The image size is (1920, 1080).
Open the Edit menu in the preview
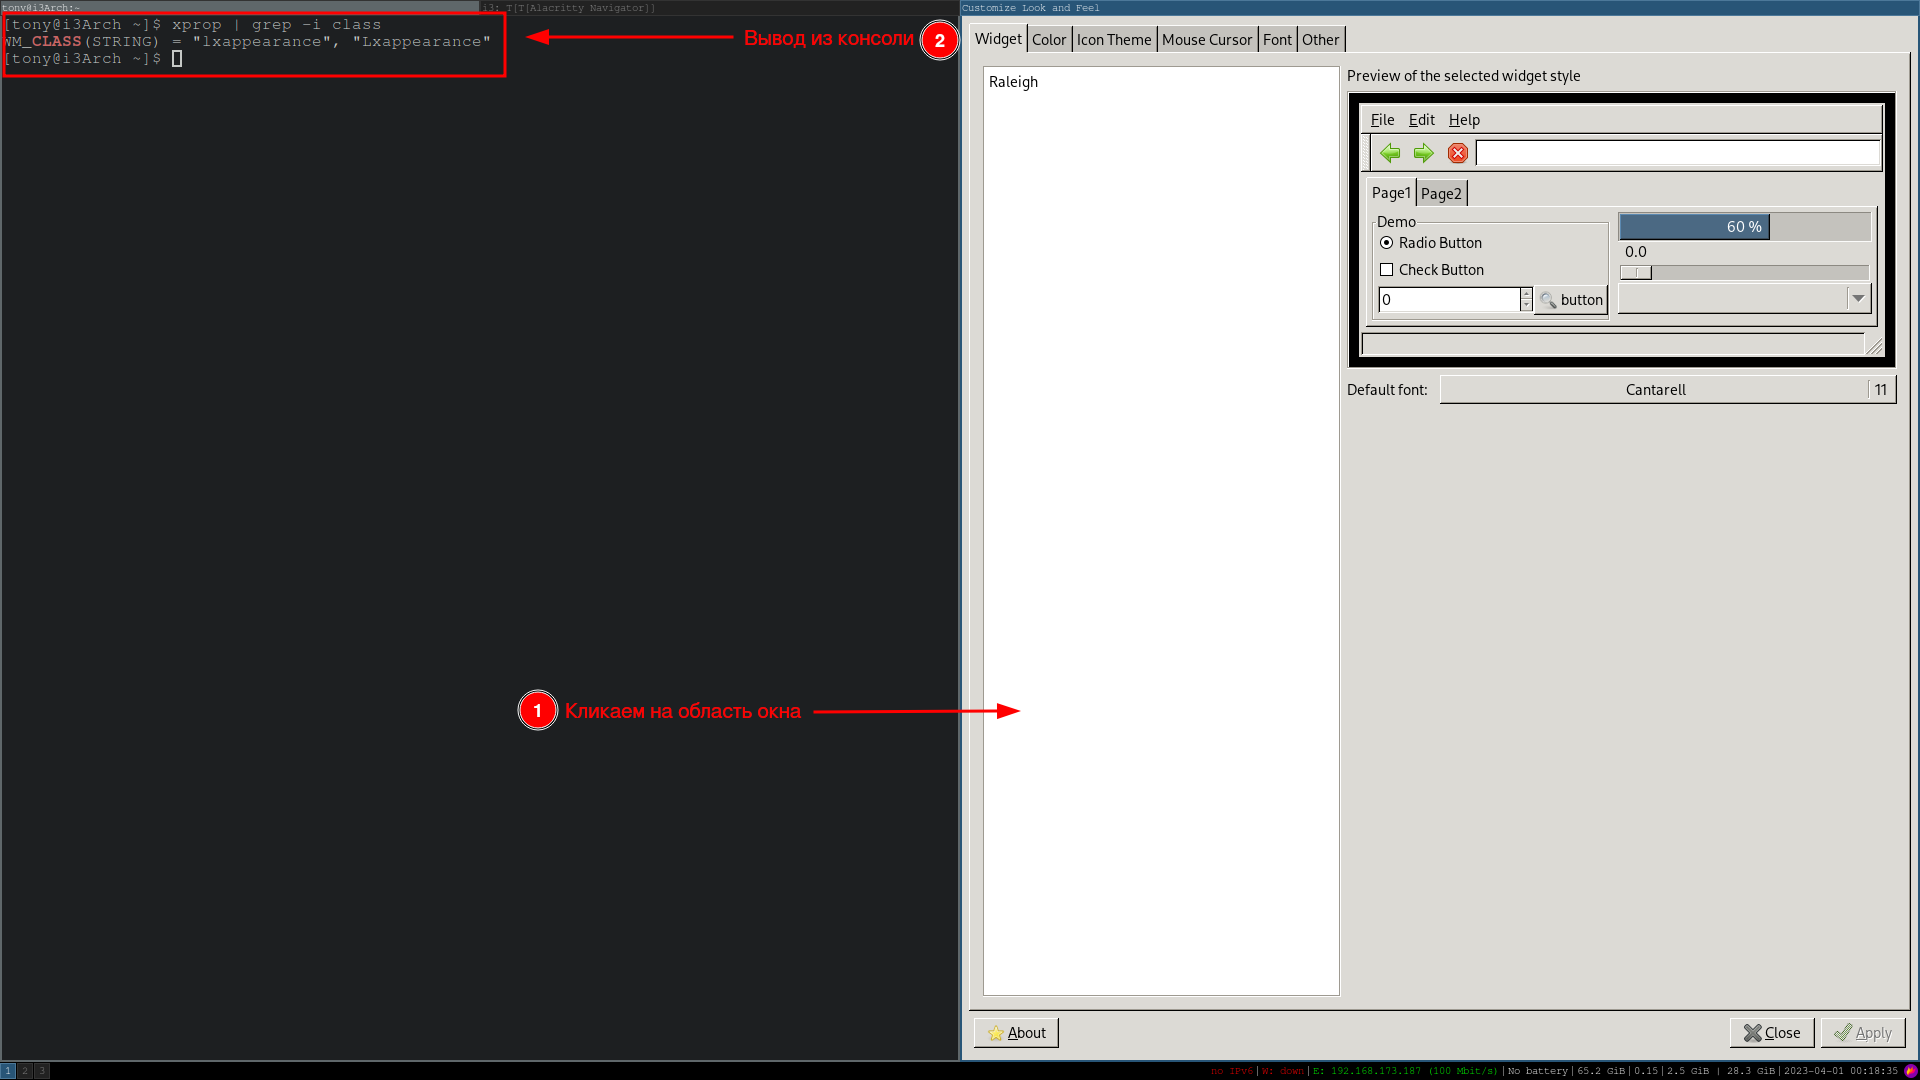[x=1421, y=120]
